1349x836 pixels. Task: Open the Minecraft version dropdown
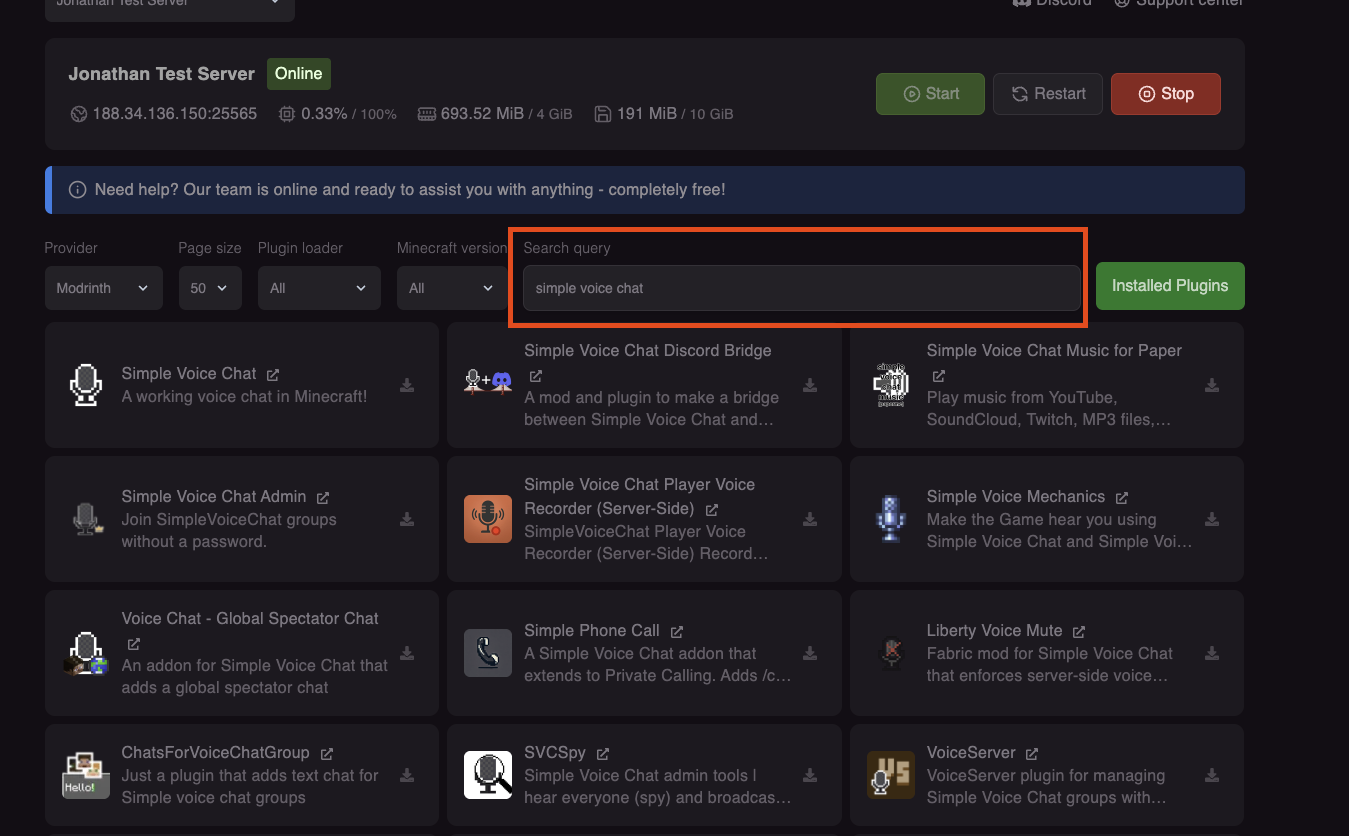(451, 287)
